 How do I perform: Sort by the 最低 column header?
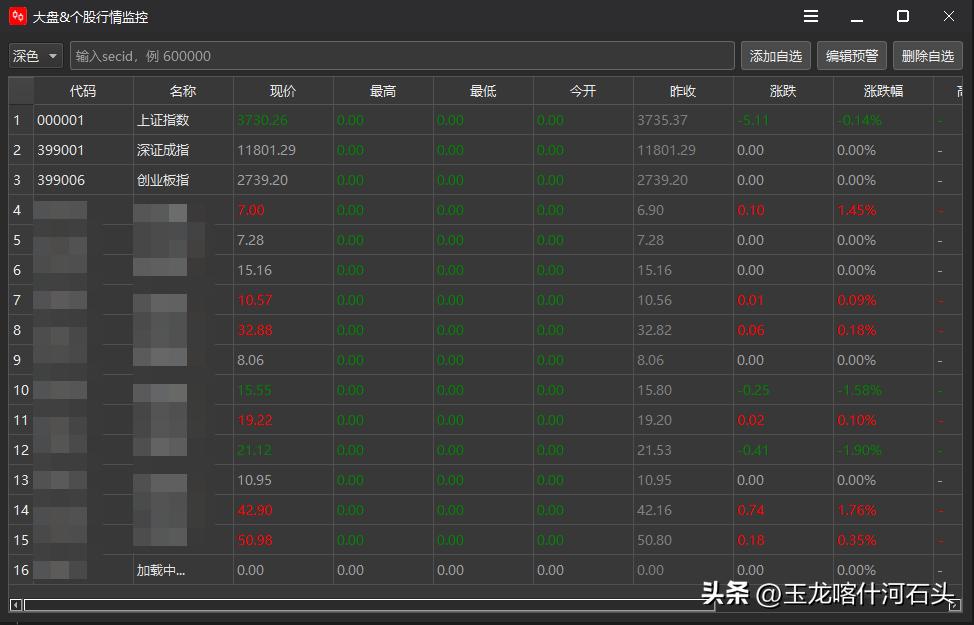click(483, 91)
